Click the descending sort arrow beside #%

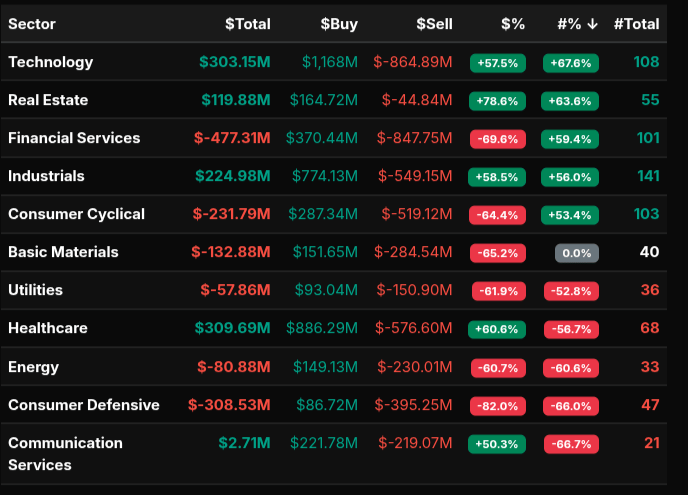pyautogui.click(x=593, y=24)
